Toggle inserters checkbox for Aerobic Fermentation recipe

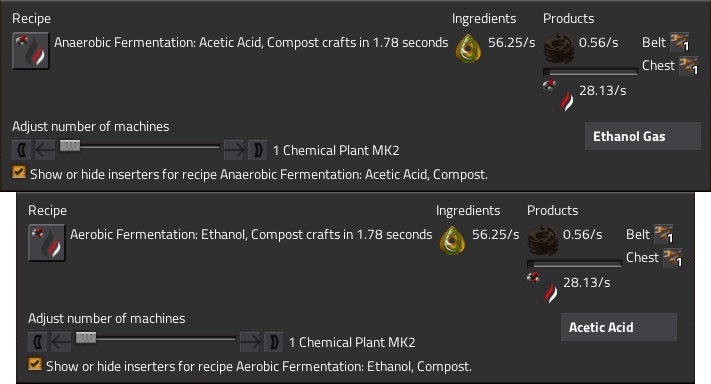pos(34,364)
